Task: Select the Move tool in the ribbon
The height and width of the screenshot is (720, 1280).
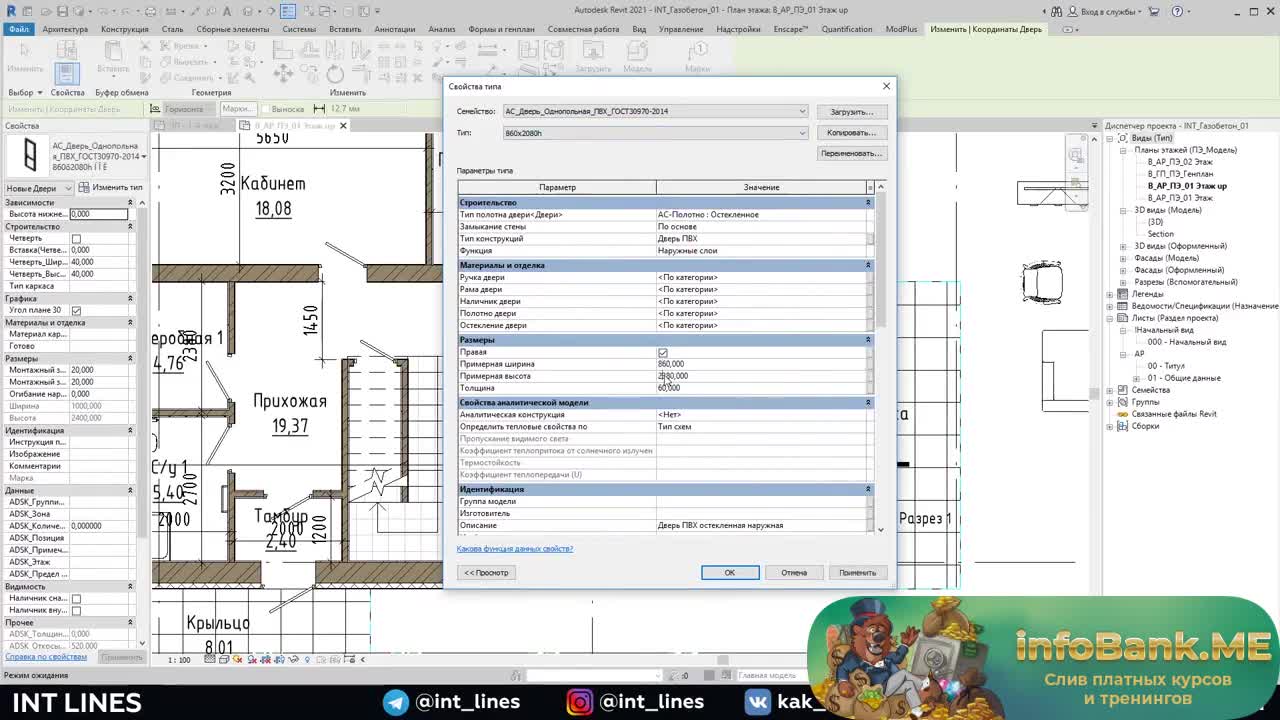Action: tap(283, 74)
